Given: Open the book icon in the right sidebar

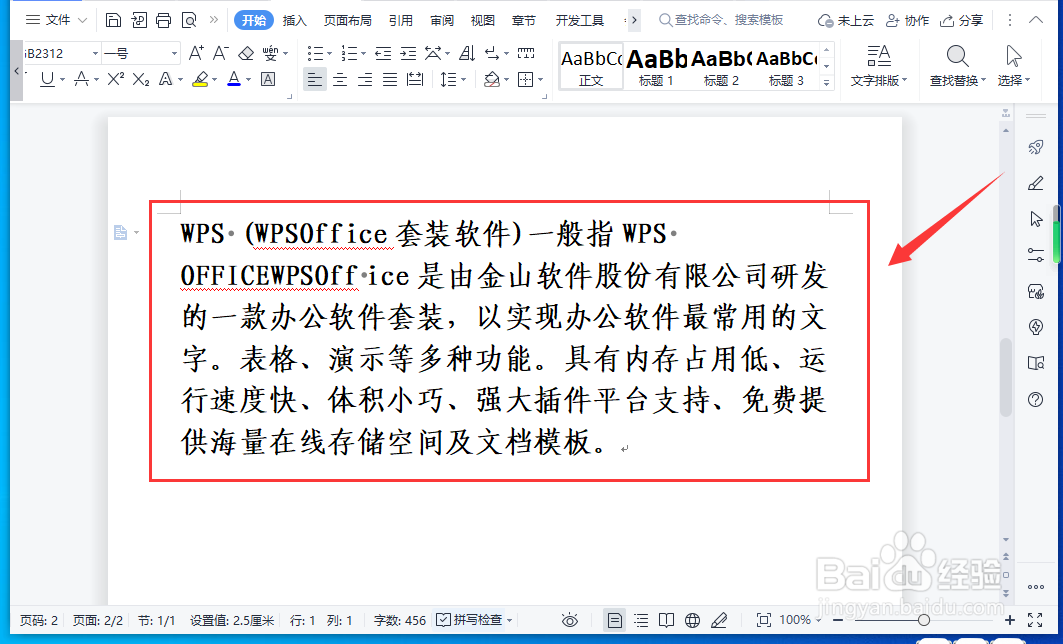Looking at the screenshot, I should 1036,363.
